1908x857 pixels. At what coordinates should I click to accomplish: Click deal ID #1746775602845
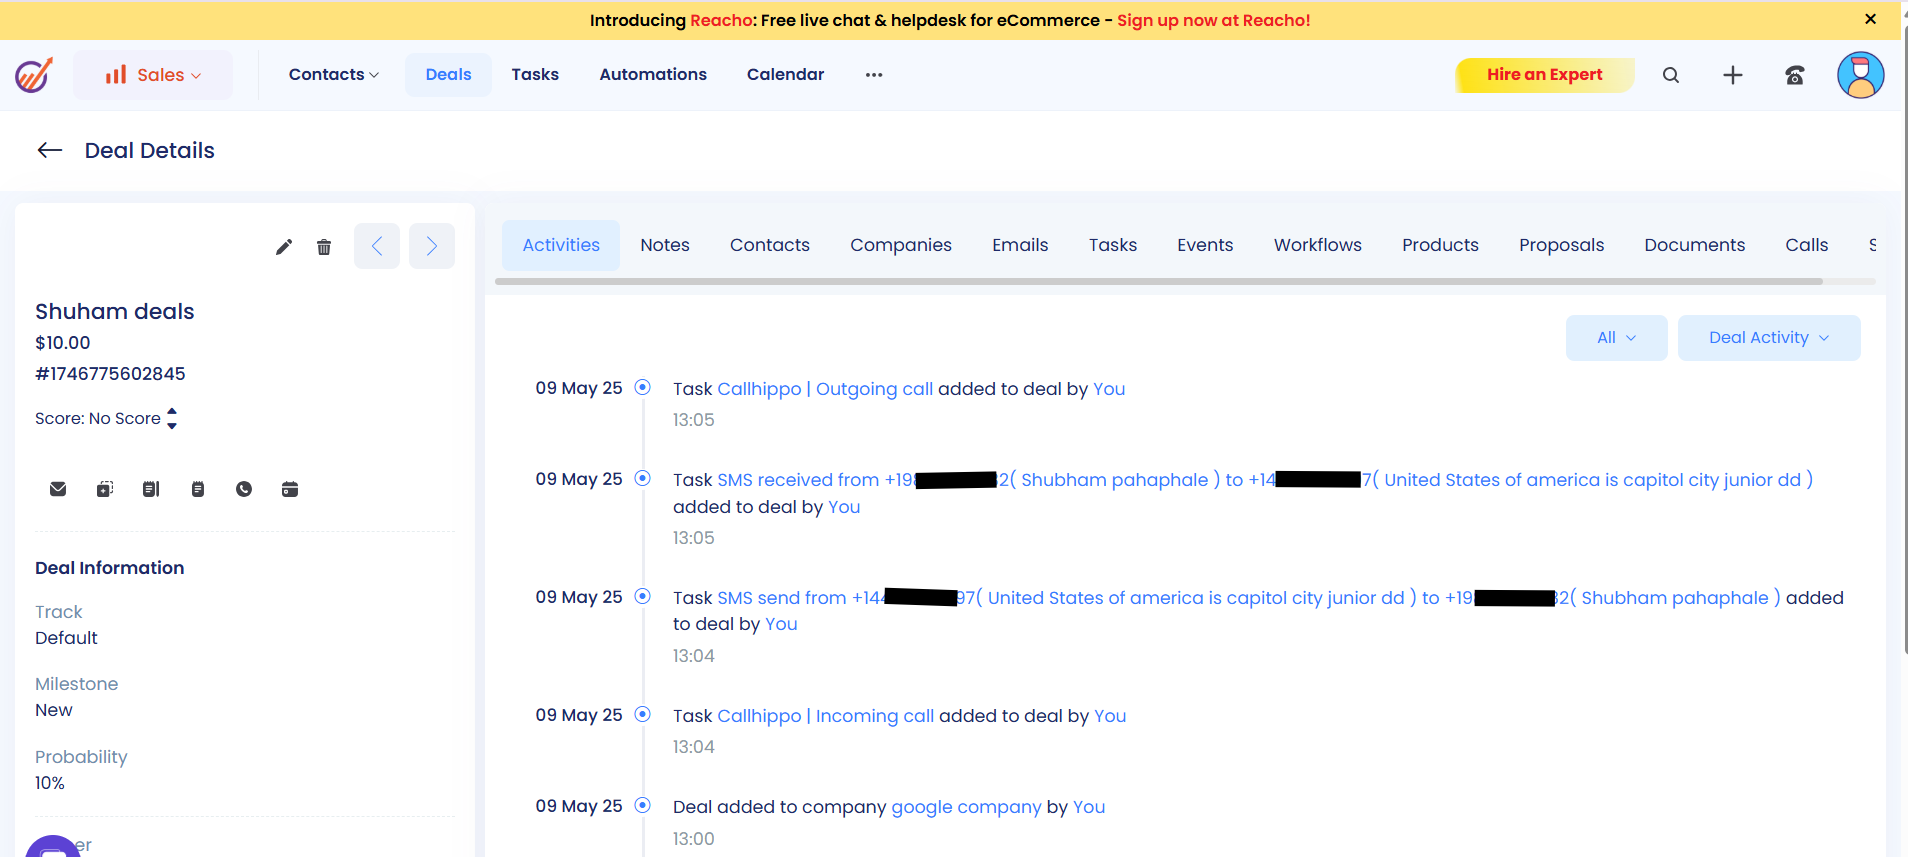click(x=110, y=374)
